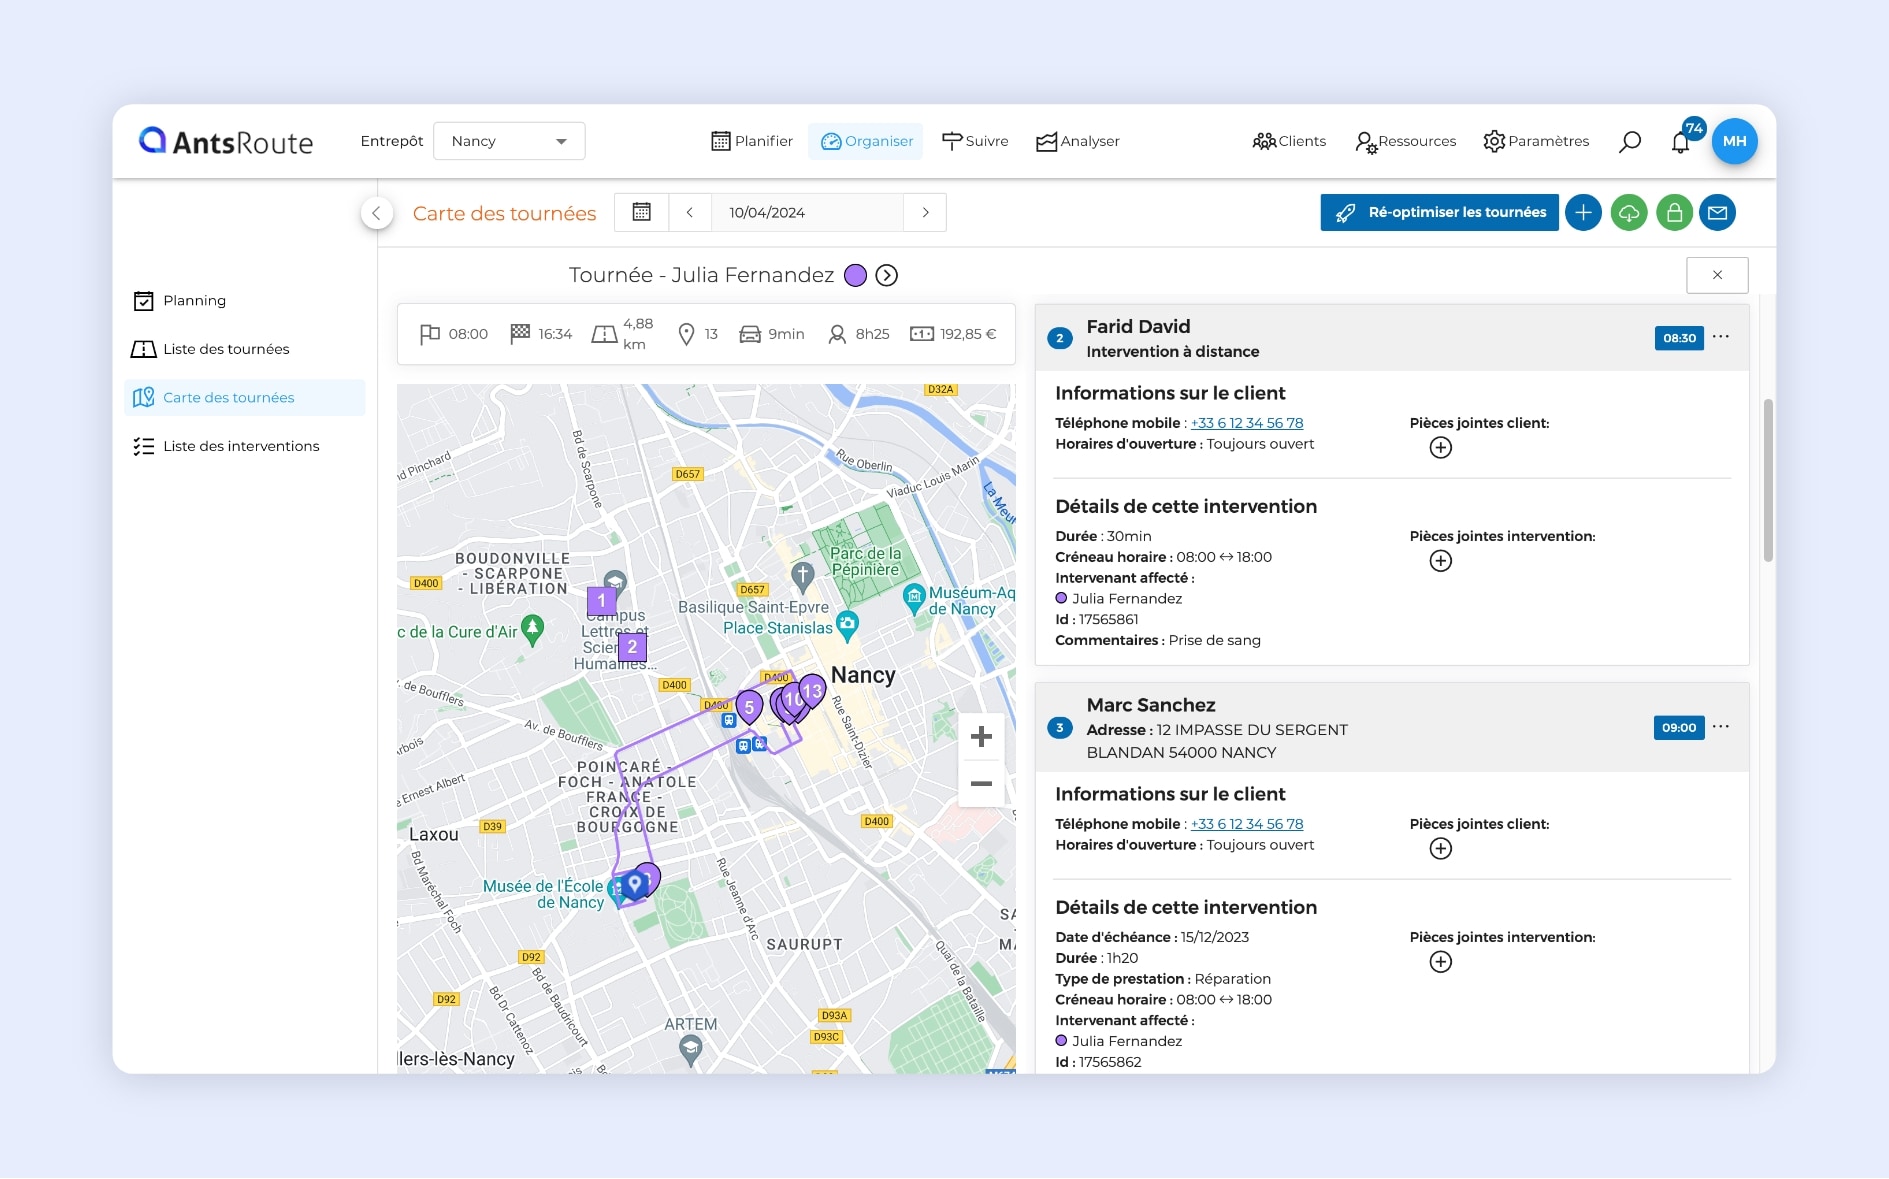Zoom out on the map

tap(981, 784)
